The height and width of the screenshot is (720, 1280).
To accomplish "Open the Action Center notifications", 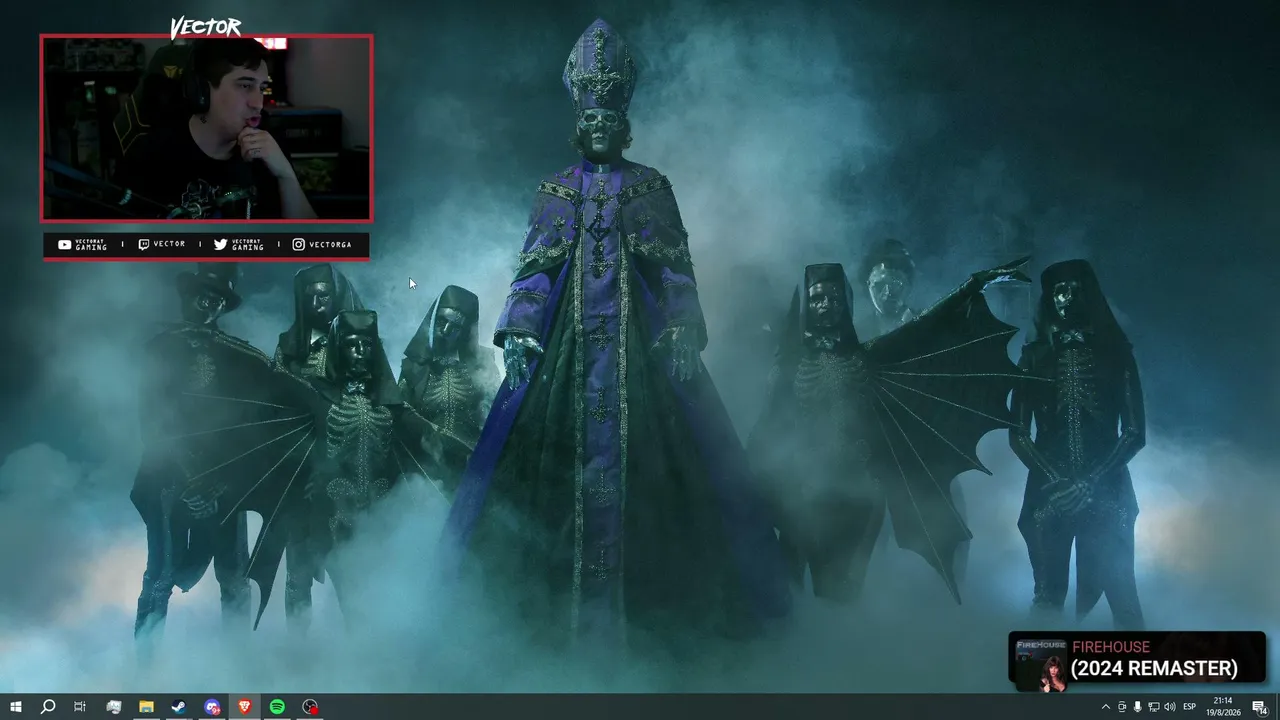I will tap(1259, 707).
